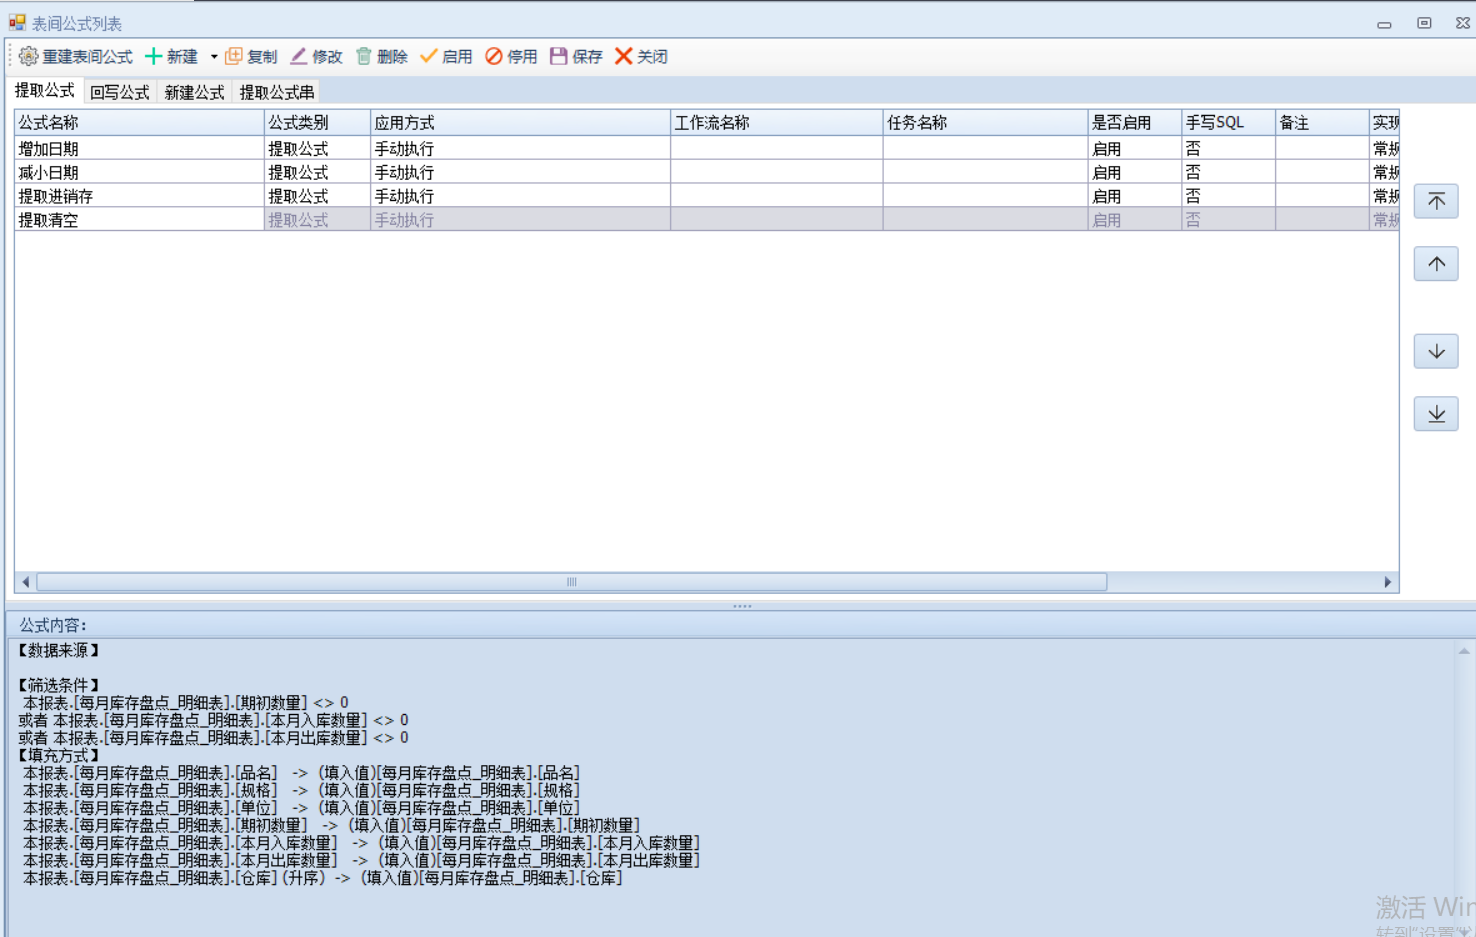Enable formula with 启用 checkmark
Screen dimensions: 1476x937
[429, 57]
